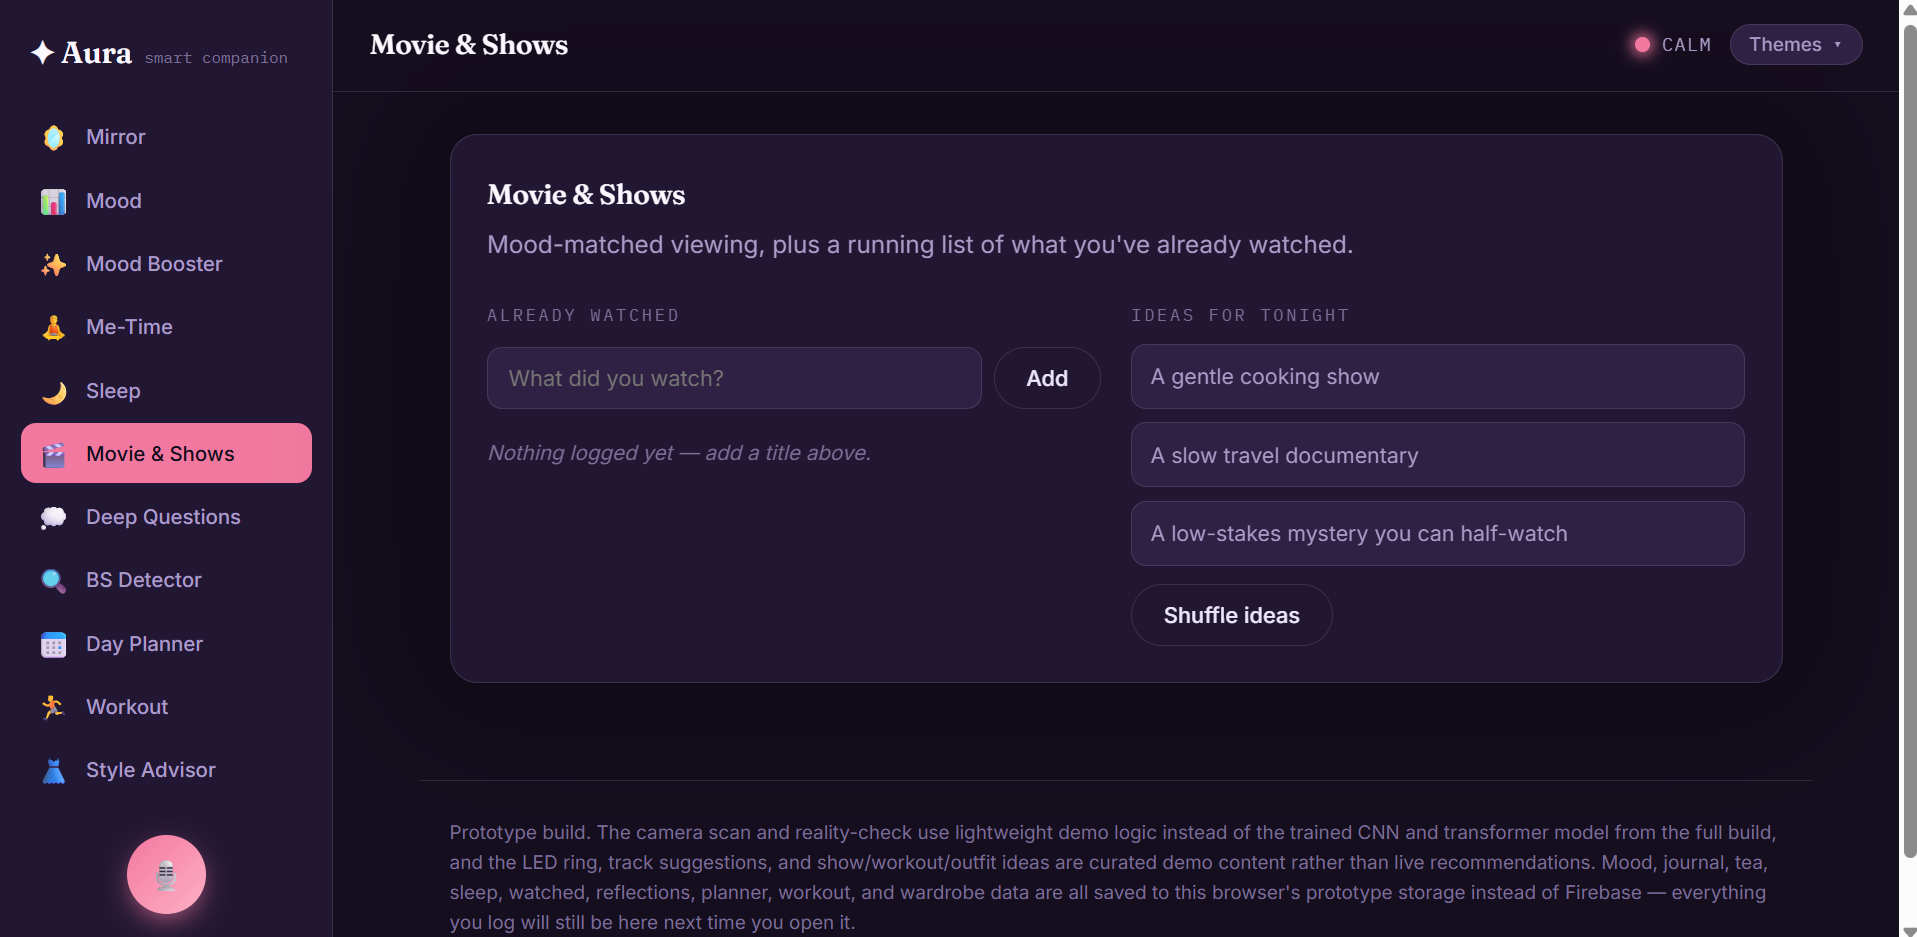Click the Mood chart icon
The image size is (1917, 937).
click(x=54, y=201)
